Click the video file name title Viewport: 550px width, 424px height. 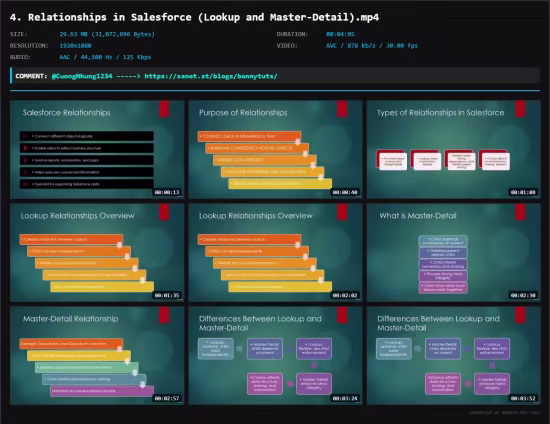tap(195, 17)
